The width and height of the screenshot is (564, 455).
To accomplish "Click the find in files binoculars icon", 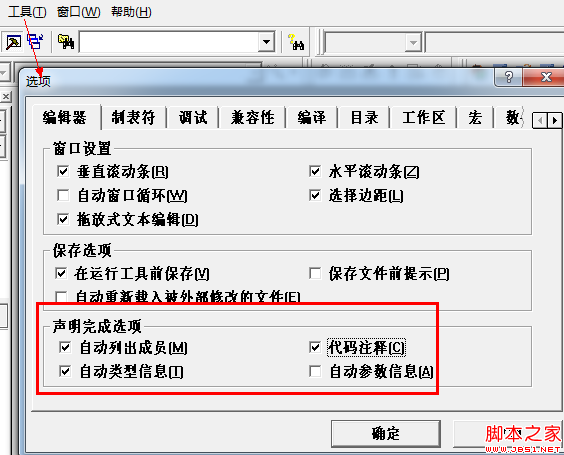I will [66, 42].
